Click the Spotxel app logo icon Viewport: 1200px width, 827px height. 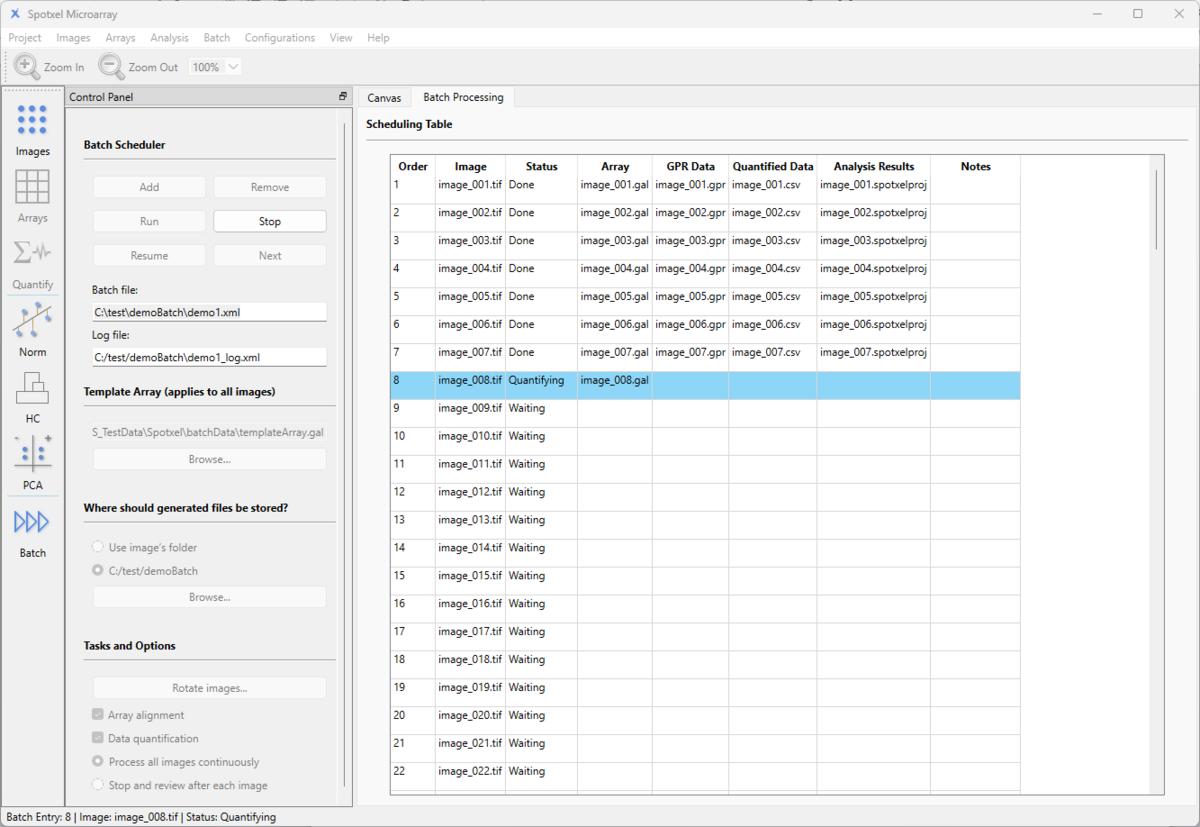(x=15, y=13)
